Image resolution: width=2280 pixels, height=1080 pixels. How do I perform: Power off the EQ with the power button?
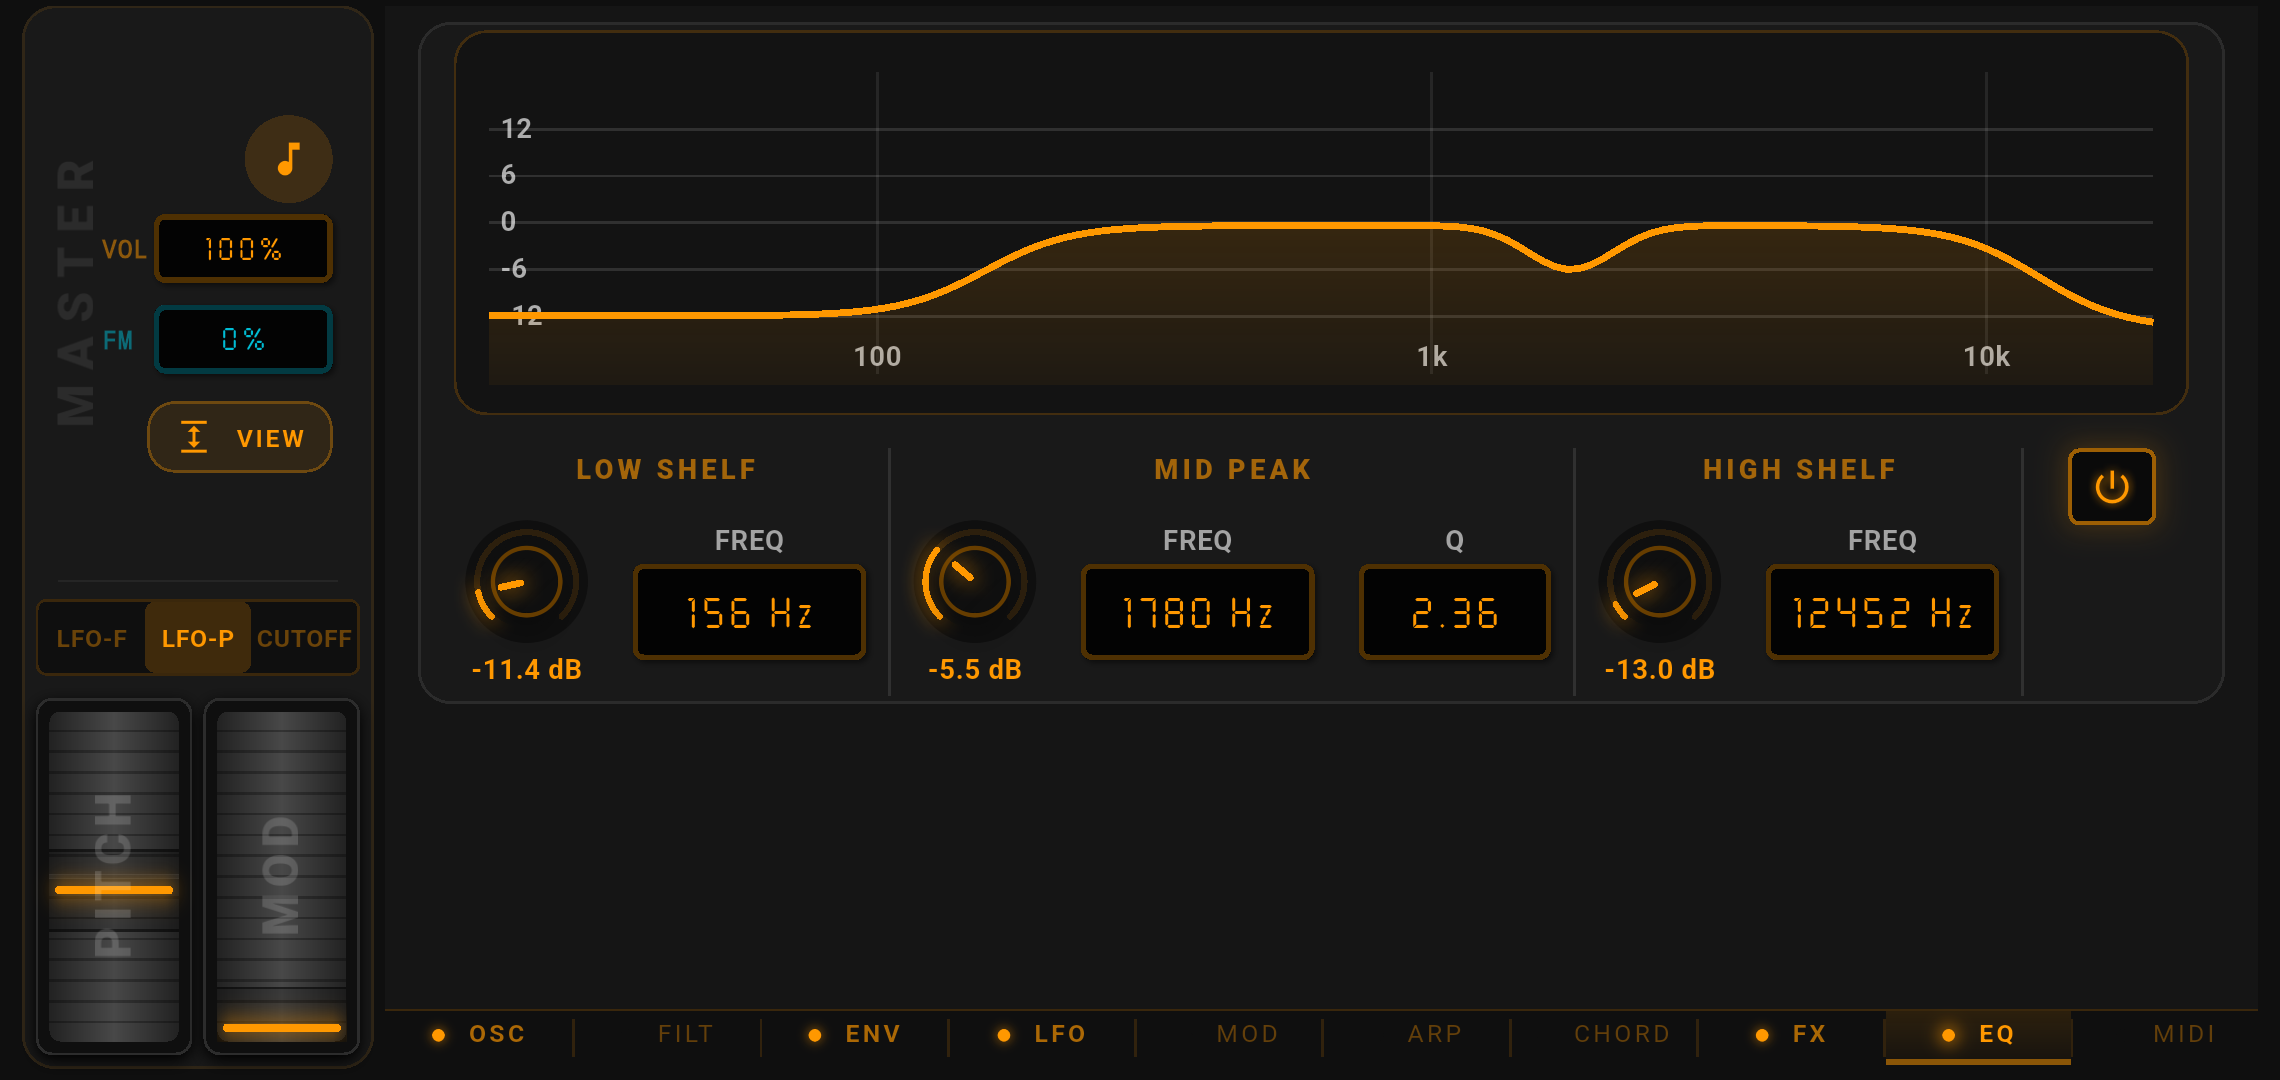coord(2111,488)
